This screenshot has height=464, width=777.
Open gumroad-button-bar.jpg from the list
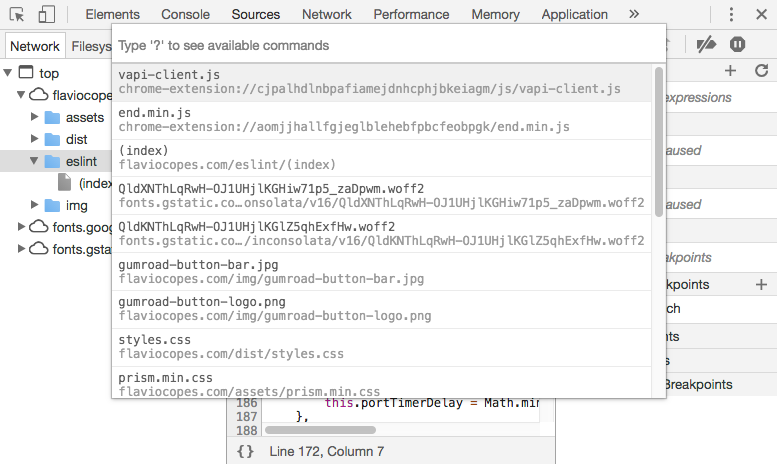coord(382,272)
